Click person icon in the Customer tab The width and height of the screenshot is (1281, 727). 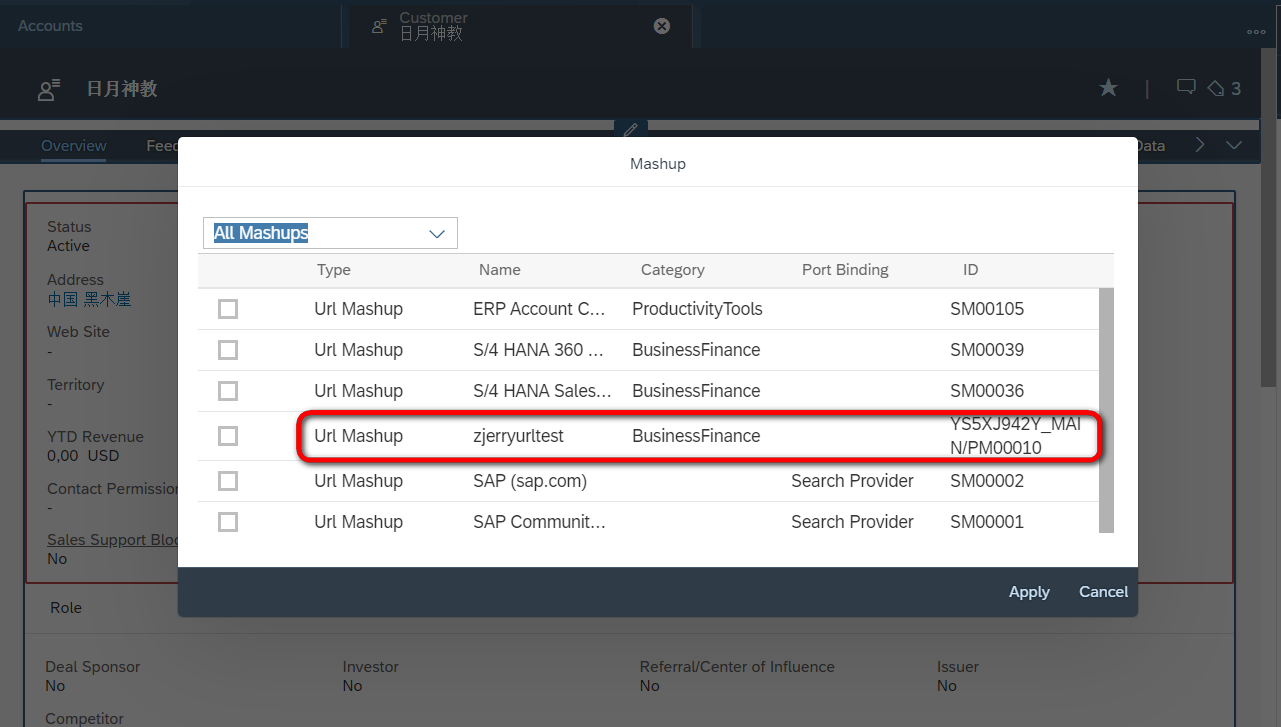coord(379,27)
